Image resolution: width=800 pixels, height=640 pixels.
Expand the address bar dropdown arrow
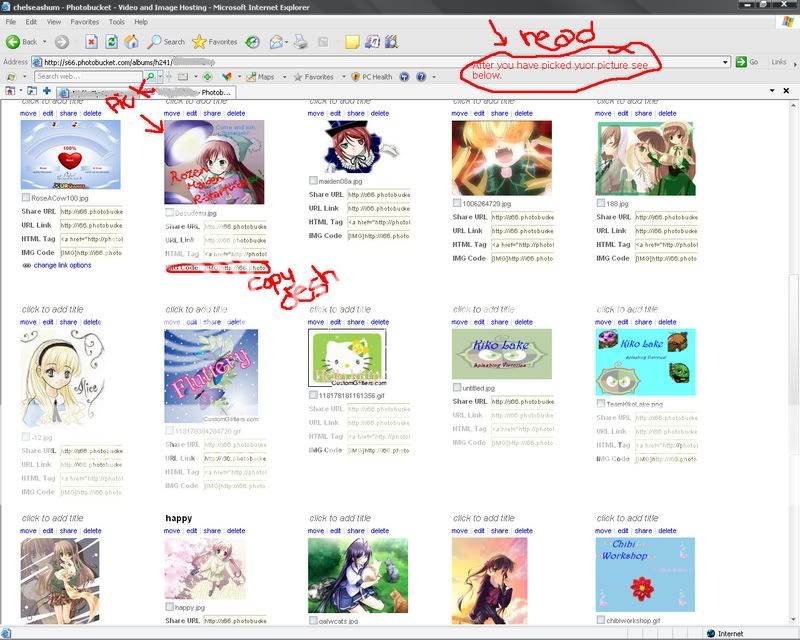tap(726, 62)
